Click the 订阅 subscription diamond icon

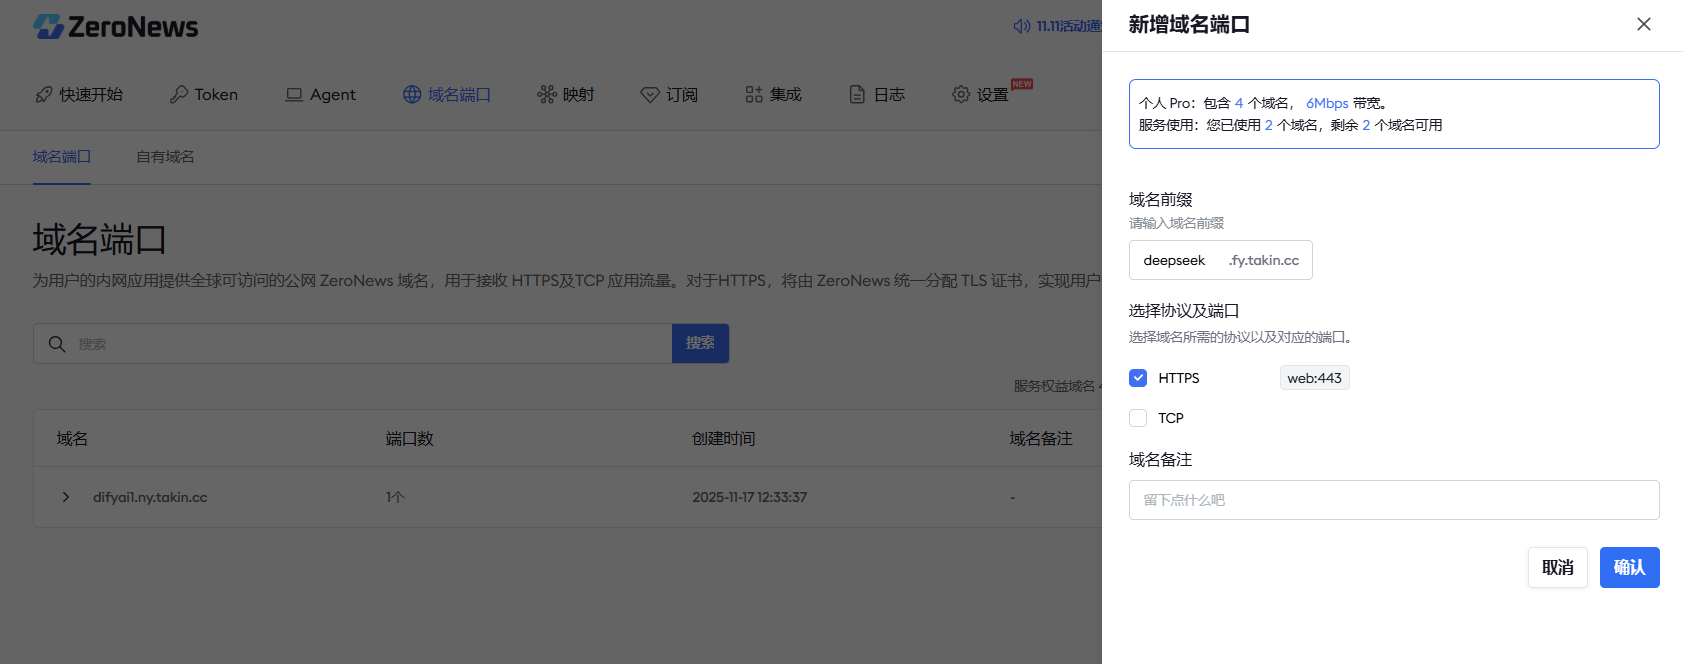pyautogui.click(x=650, y=94)
